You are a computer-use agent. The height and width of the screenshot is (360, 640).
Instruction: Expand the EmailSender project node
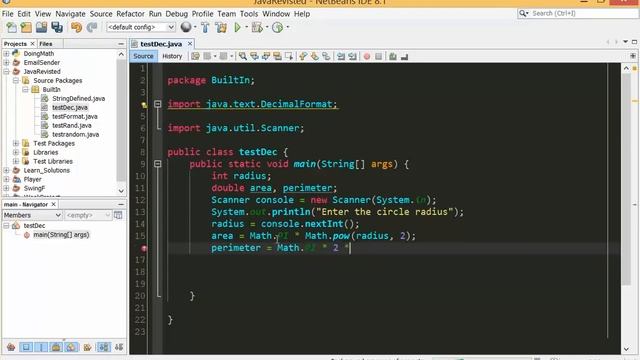(x=6, y=62)
